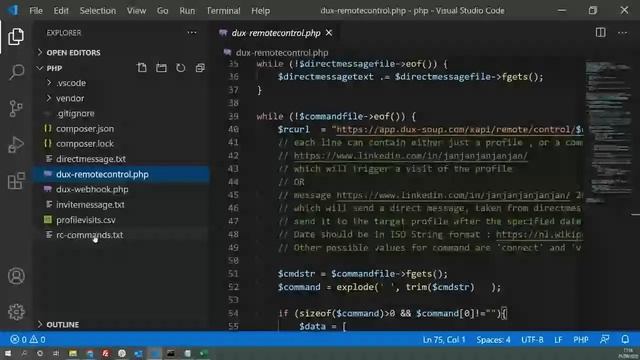Image resolution: width=640 pixels, height=360 pixels.
Task: Change language mode via PHP item
Action: click(x=580, y=340)
